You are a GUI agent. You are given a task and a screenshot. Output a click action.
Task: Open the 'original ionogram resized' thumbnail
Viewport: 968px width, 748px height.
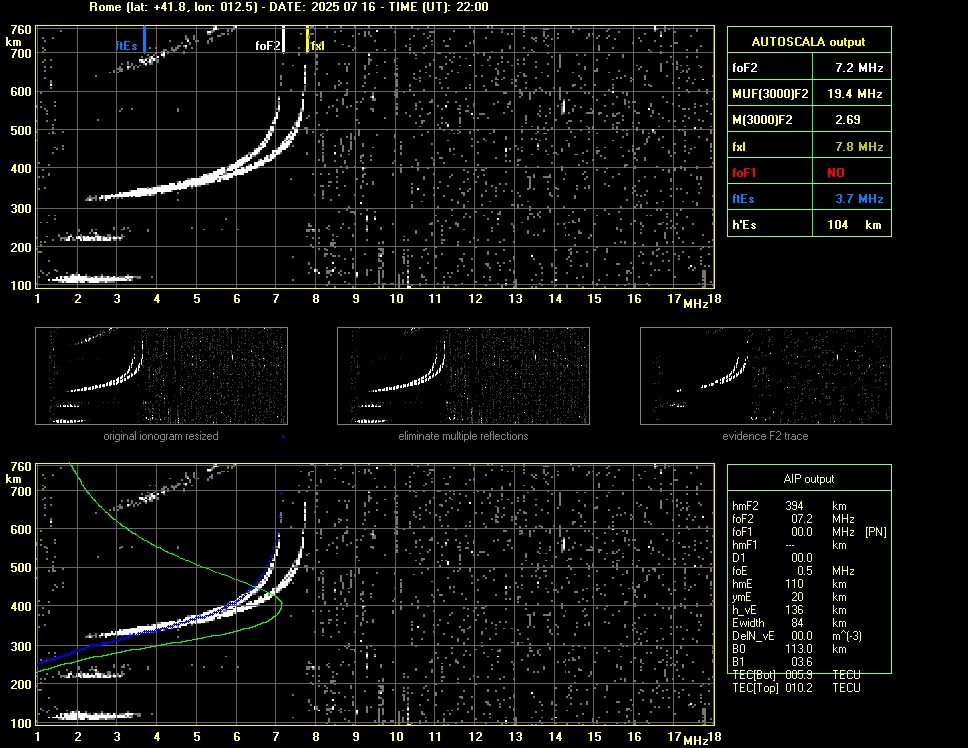pos(161,376)
